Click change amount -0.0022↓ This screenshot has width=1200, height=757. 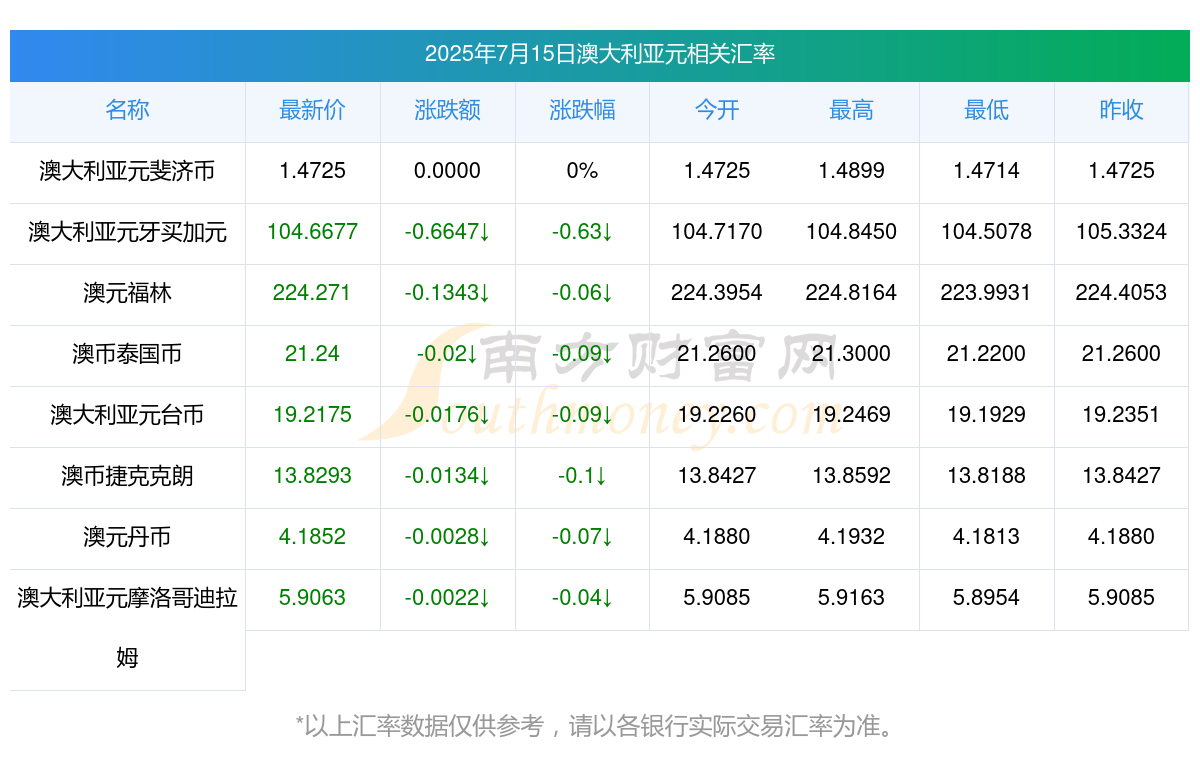click(447, 598)
